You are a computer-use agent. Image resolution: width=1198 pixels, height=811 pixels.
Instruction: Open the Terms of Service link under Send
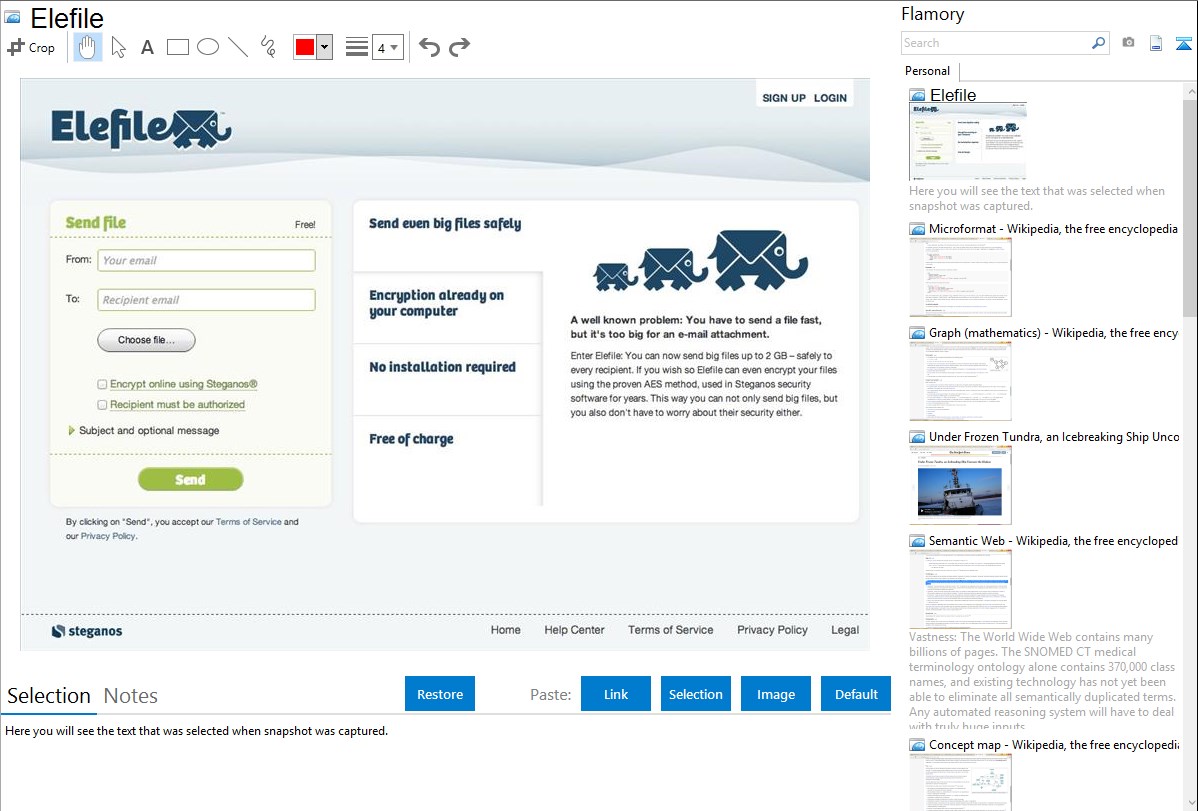248,522
